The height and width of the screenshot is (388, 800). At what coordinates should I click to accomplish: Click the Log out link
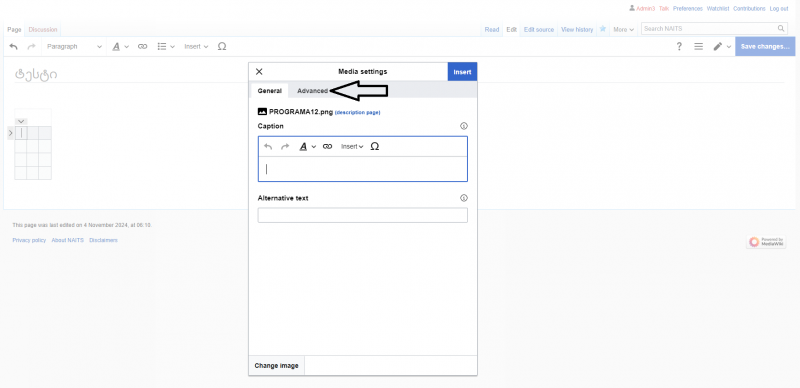coord(779,9)
